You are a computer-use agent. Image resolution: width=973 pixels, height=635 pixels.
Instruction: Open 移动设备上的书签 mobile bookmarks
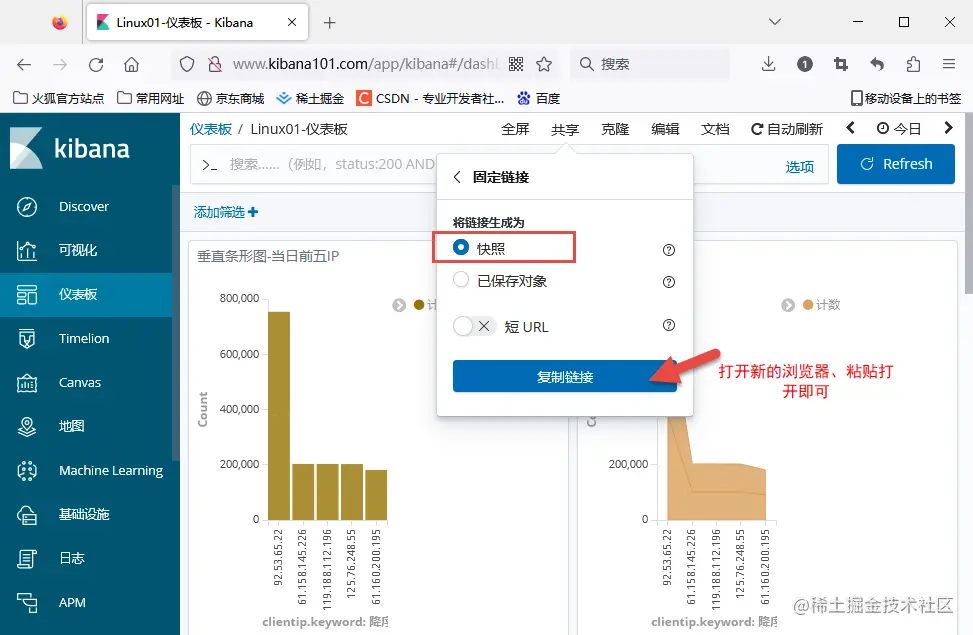point(905,98)
